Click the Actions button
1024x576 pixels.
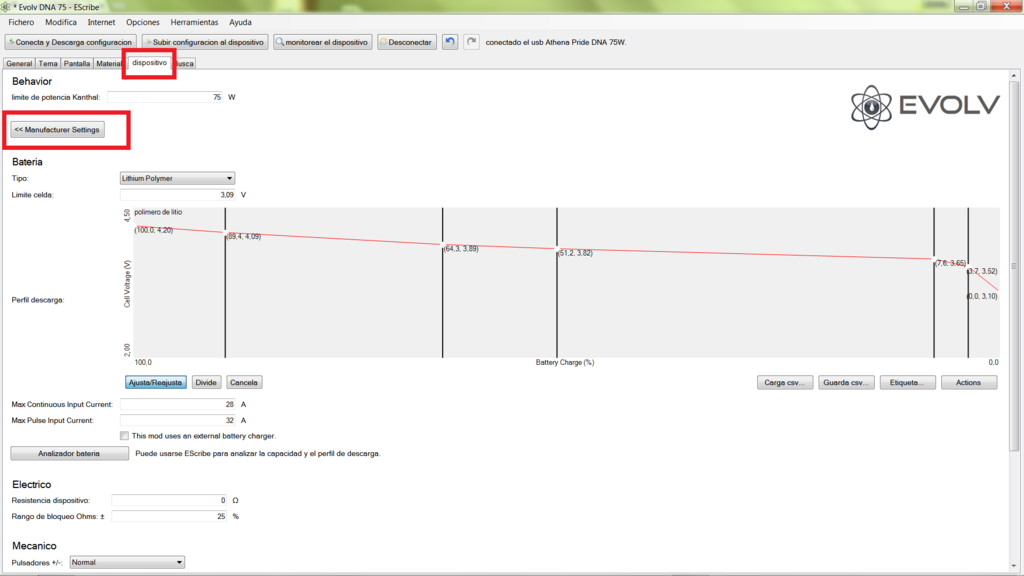coord(968,383)
